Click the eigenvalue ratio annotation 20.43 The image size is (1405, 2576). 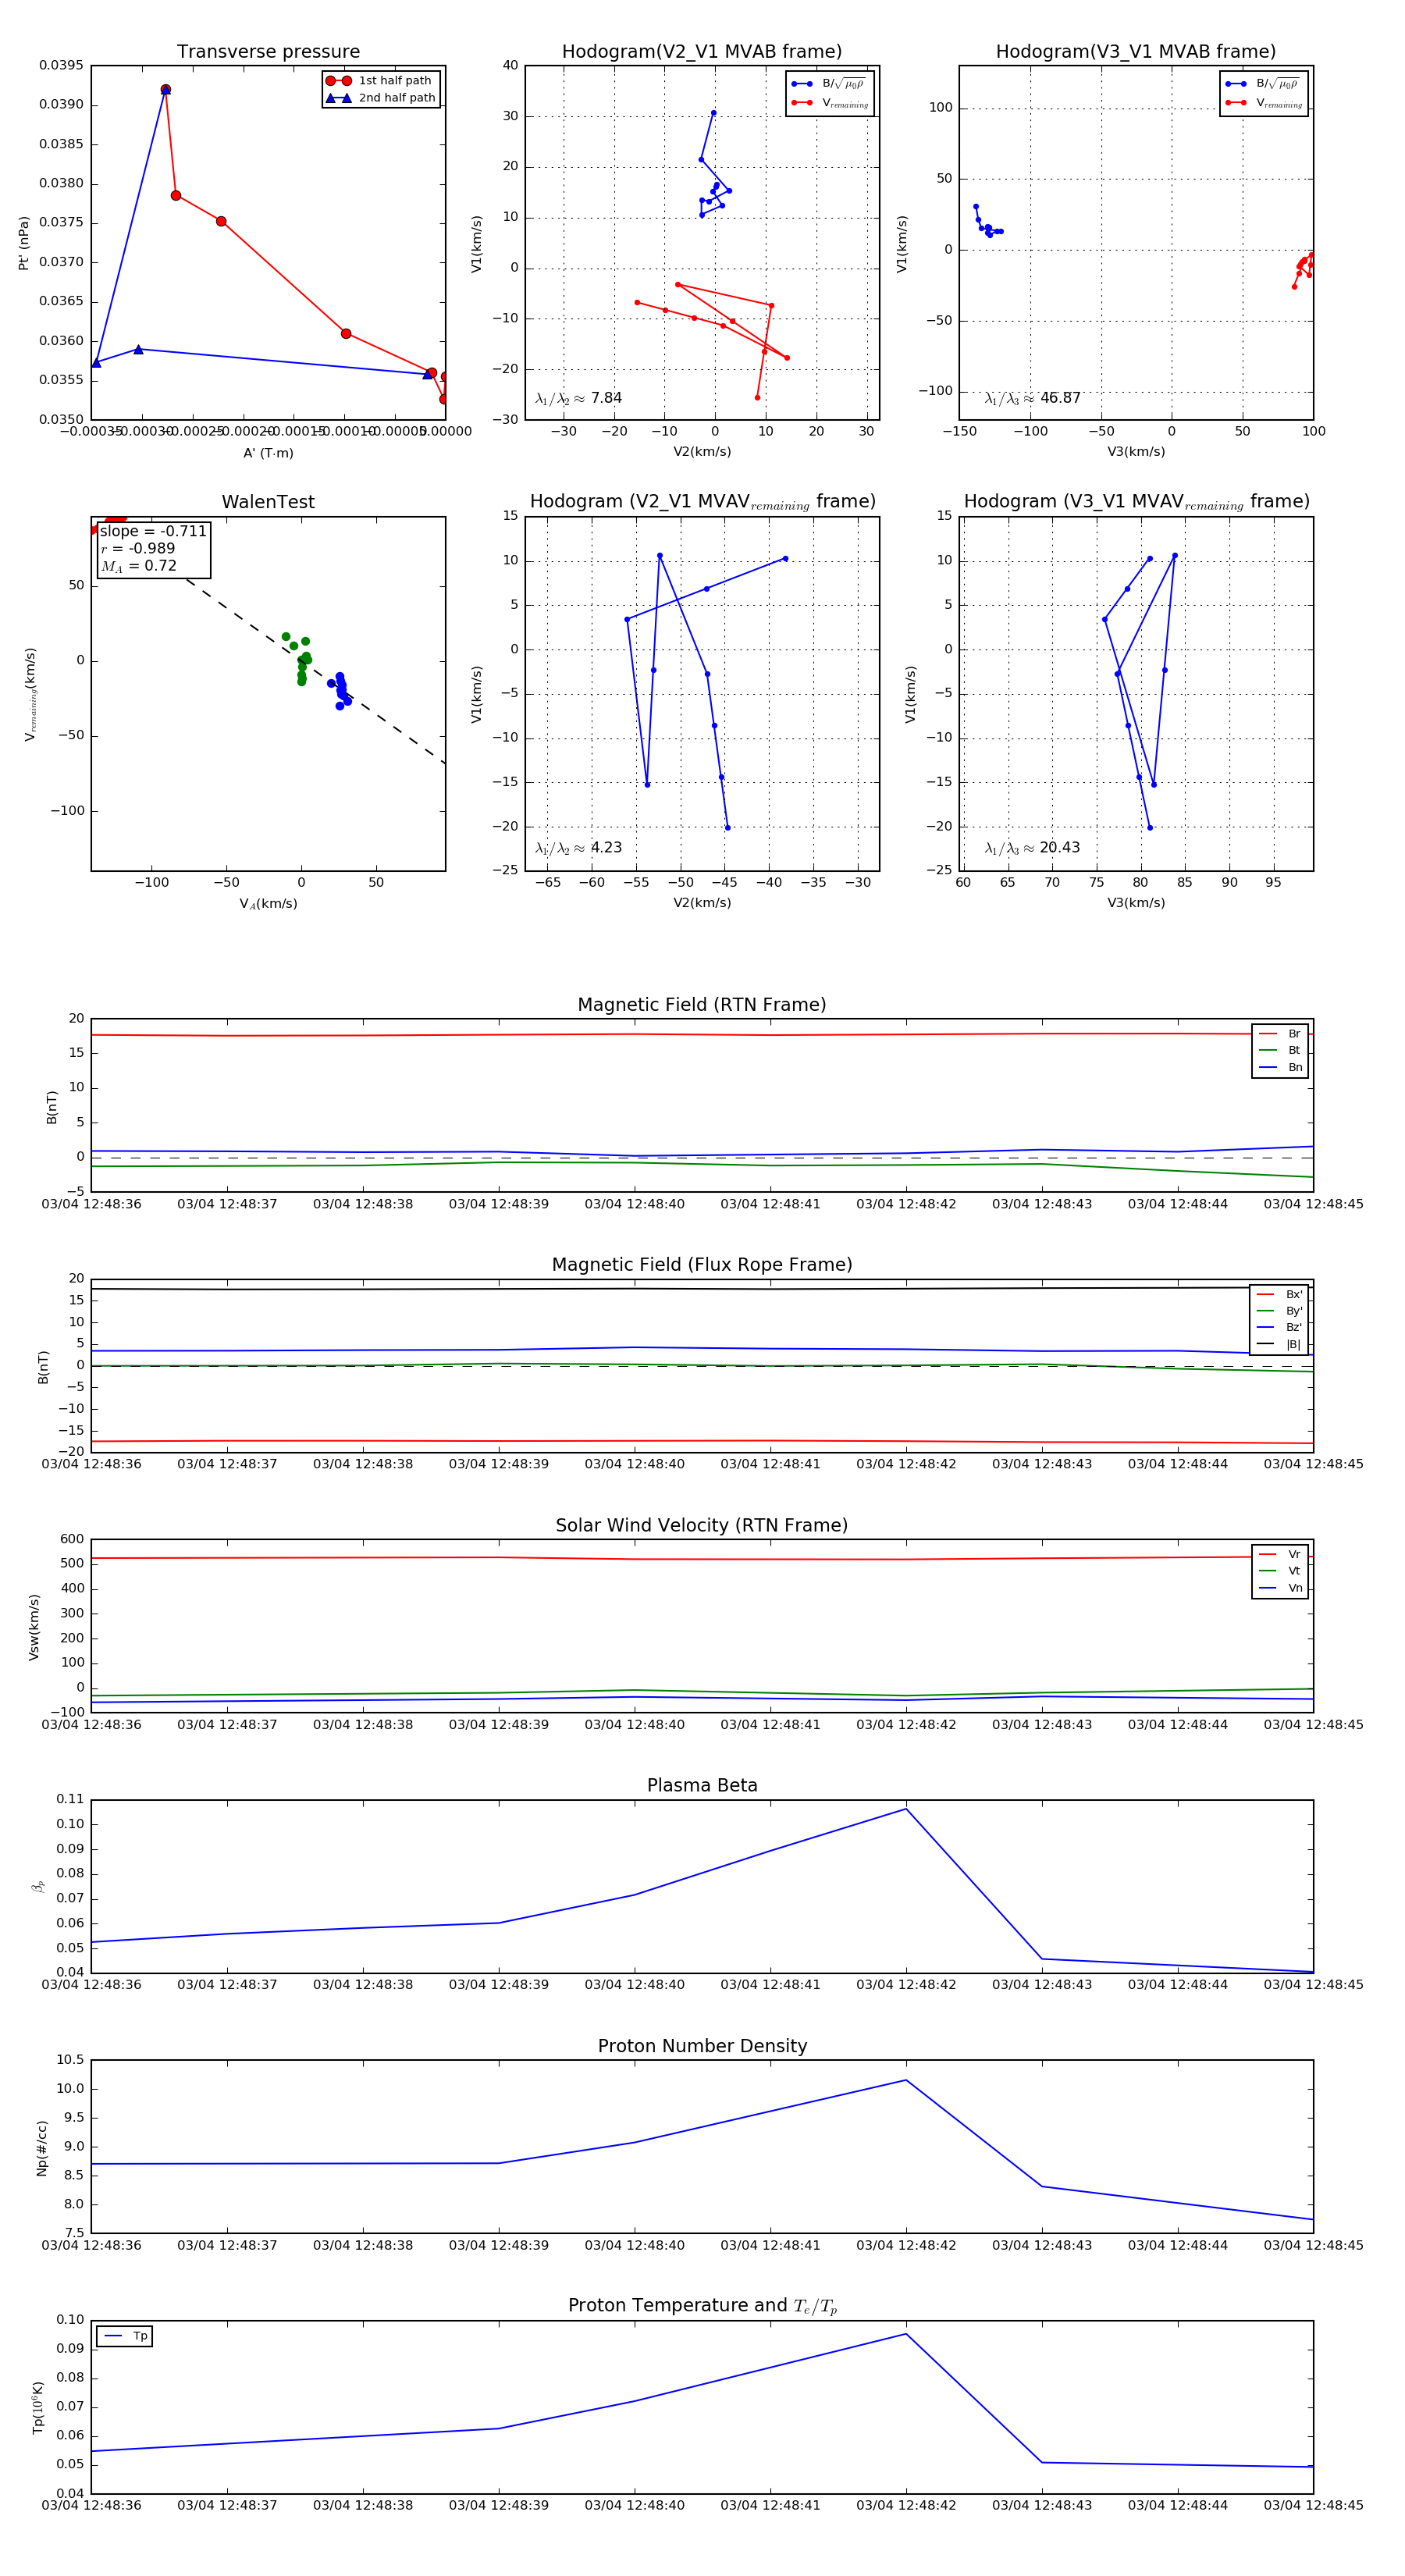point(1033,848)
